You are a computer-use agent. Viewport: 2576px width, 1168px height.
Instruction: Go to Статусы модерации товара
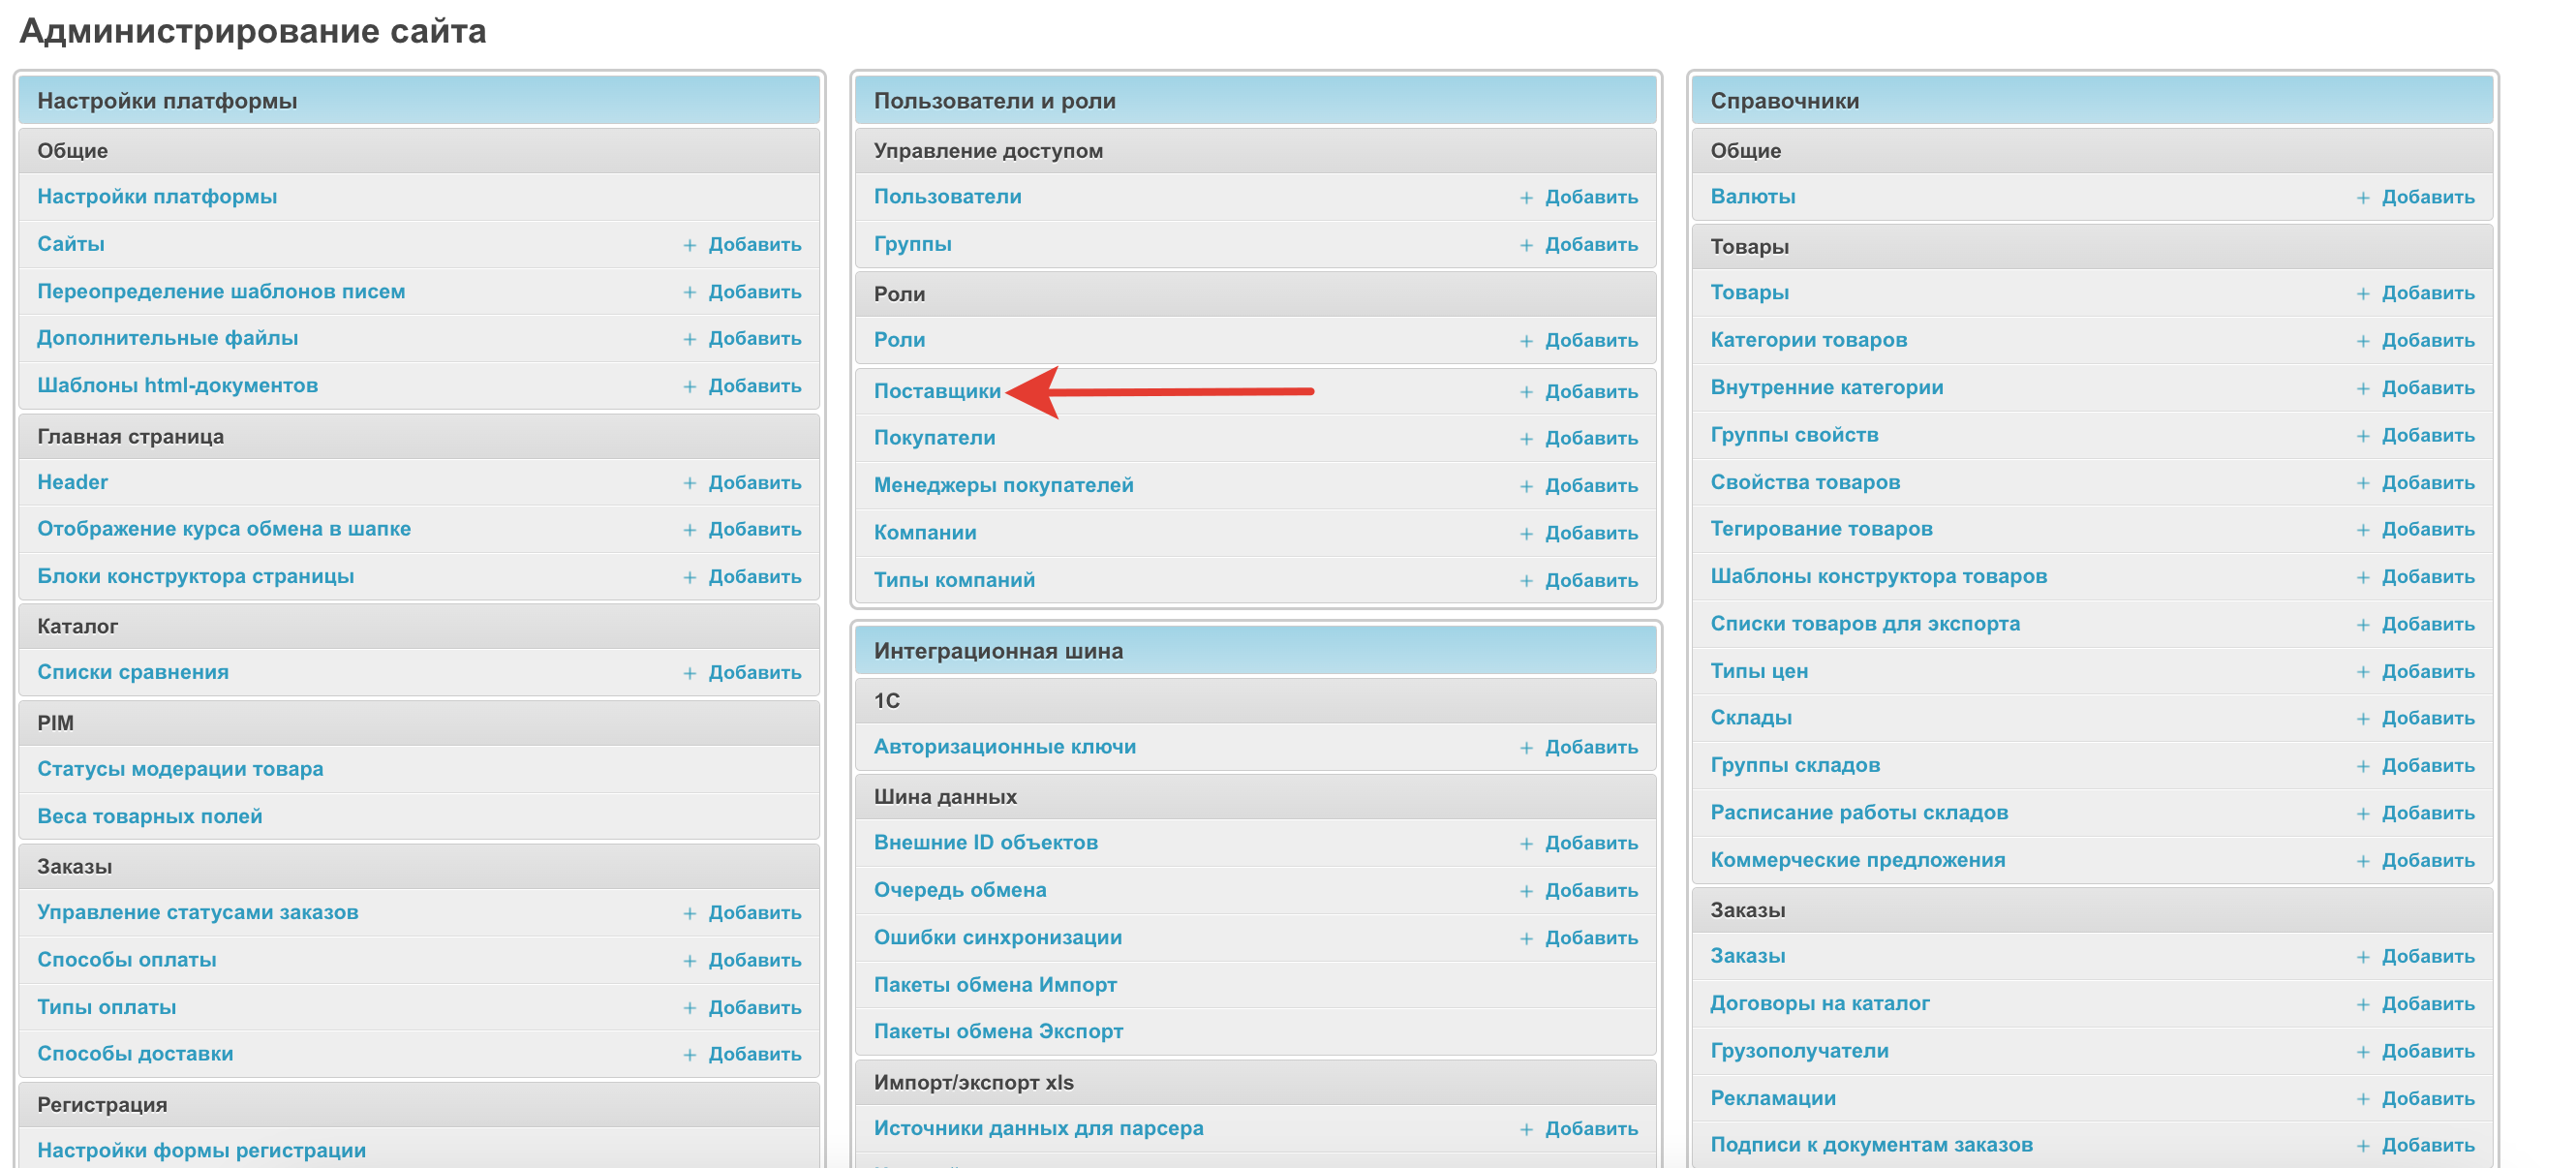[180, 769]
